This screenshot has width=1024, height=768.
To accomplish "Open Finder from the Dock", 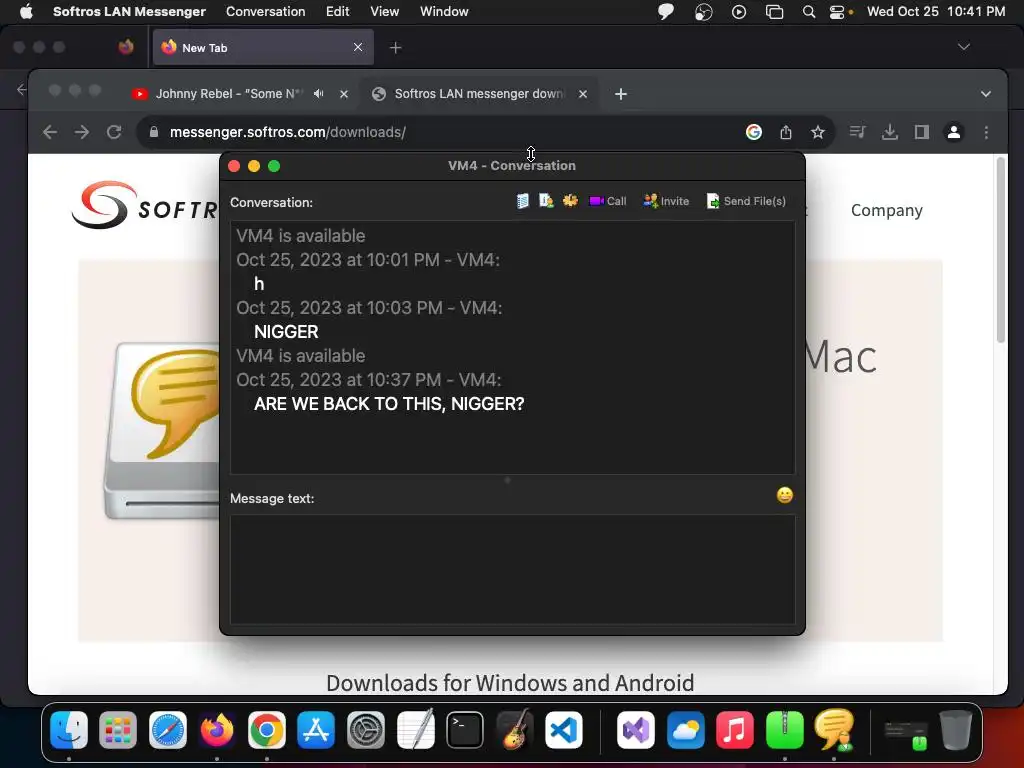I will coord(69,729).
